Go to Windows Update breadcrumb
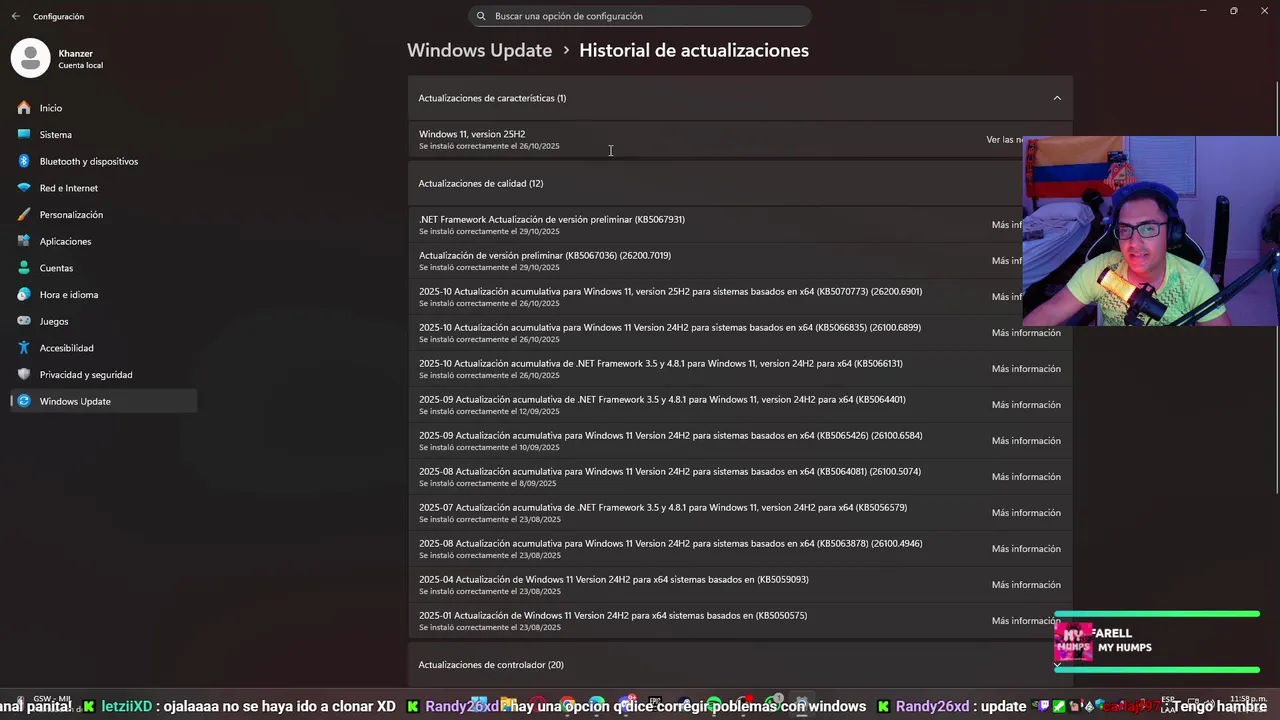The height and width of the screenshot is (720, 1280). [x=479, y=50]
